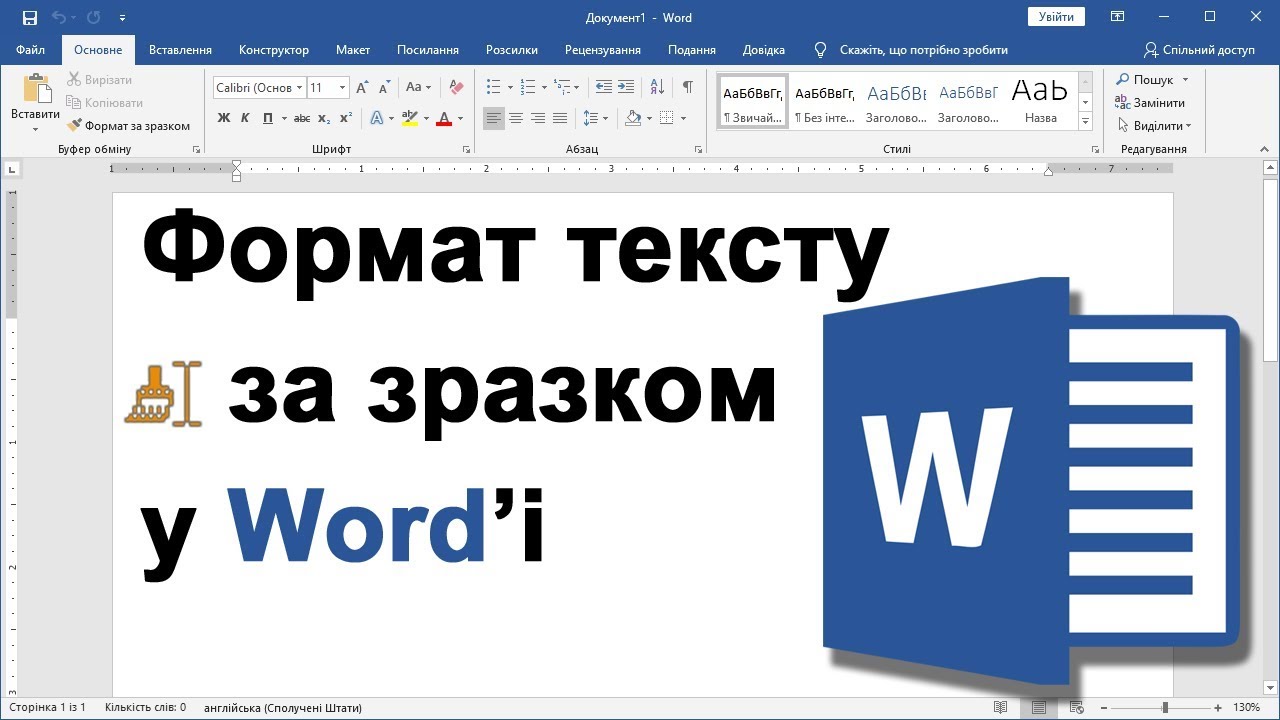
Task: Click the increase indent icon
Action: click(x=626, y=87)
